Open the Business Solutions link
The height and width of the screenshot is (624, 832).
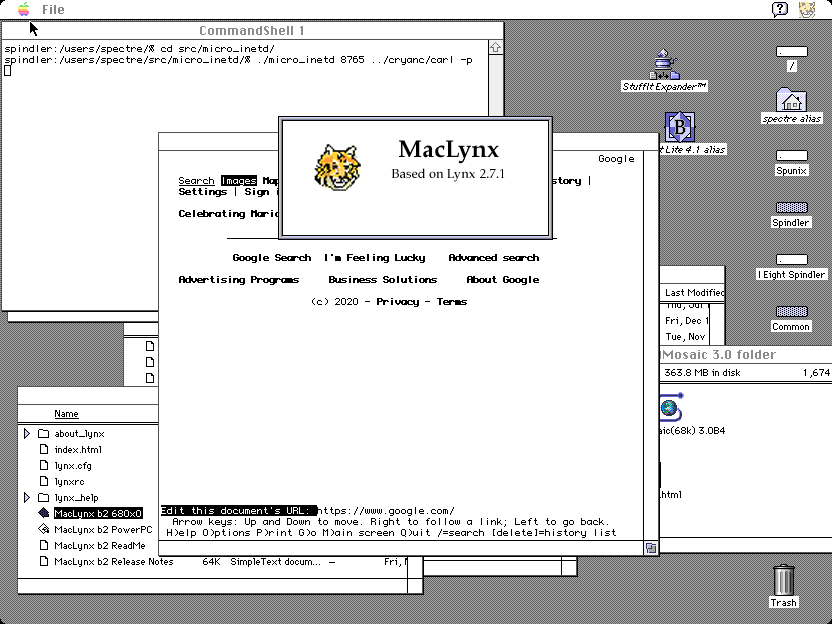383,279
